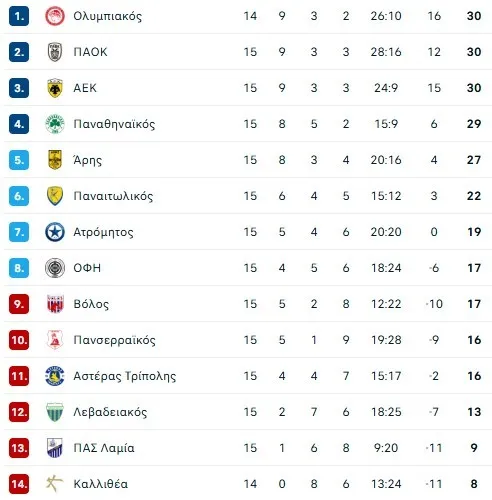Screen dimensions: 492x500
Task: Click the PAOK club crest icon
Action: (55, 52)
